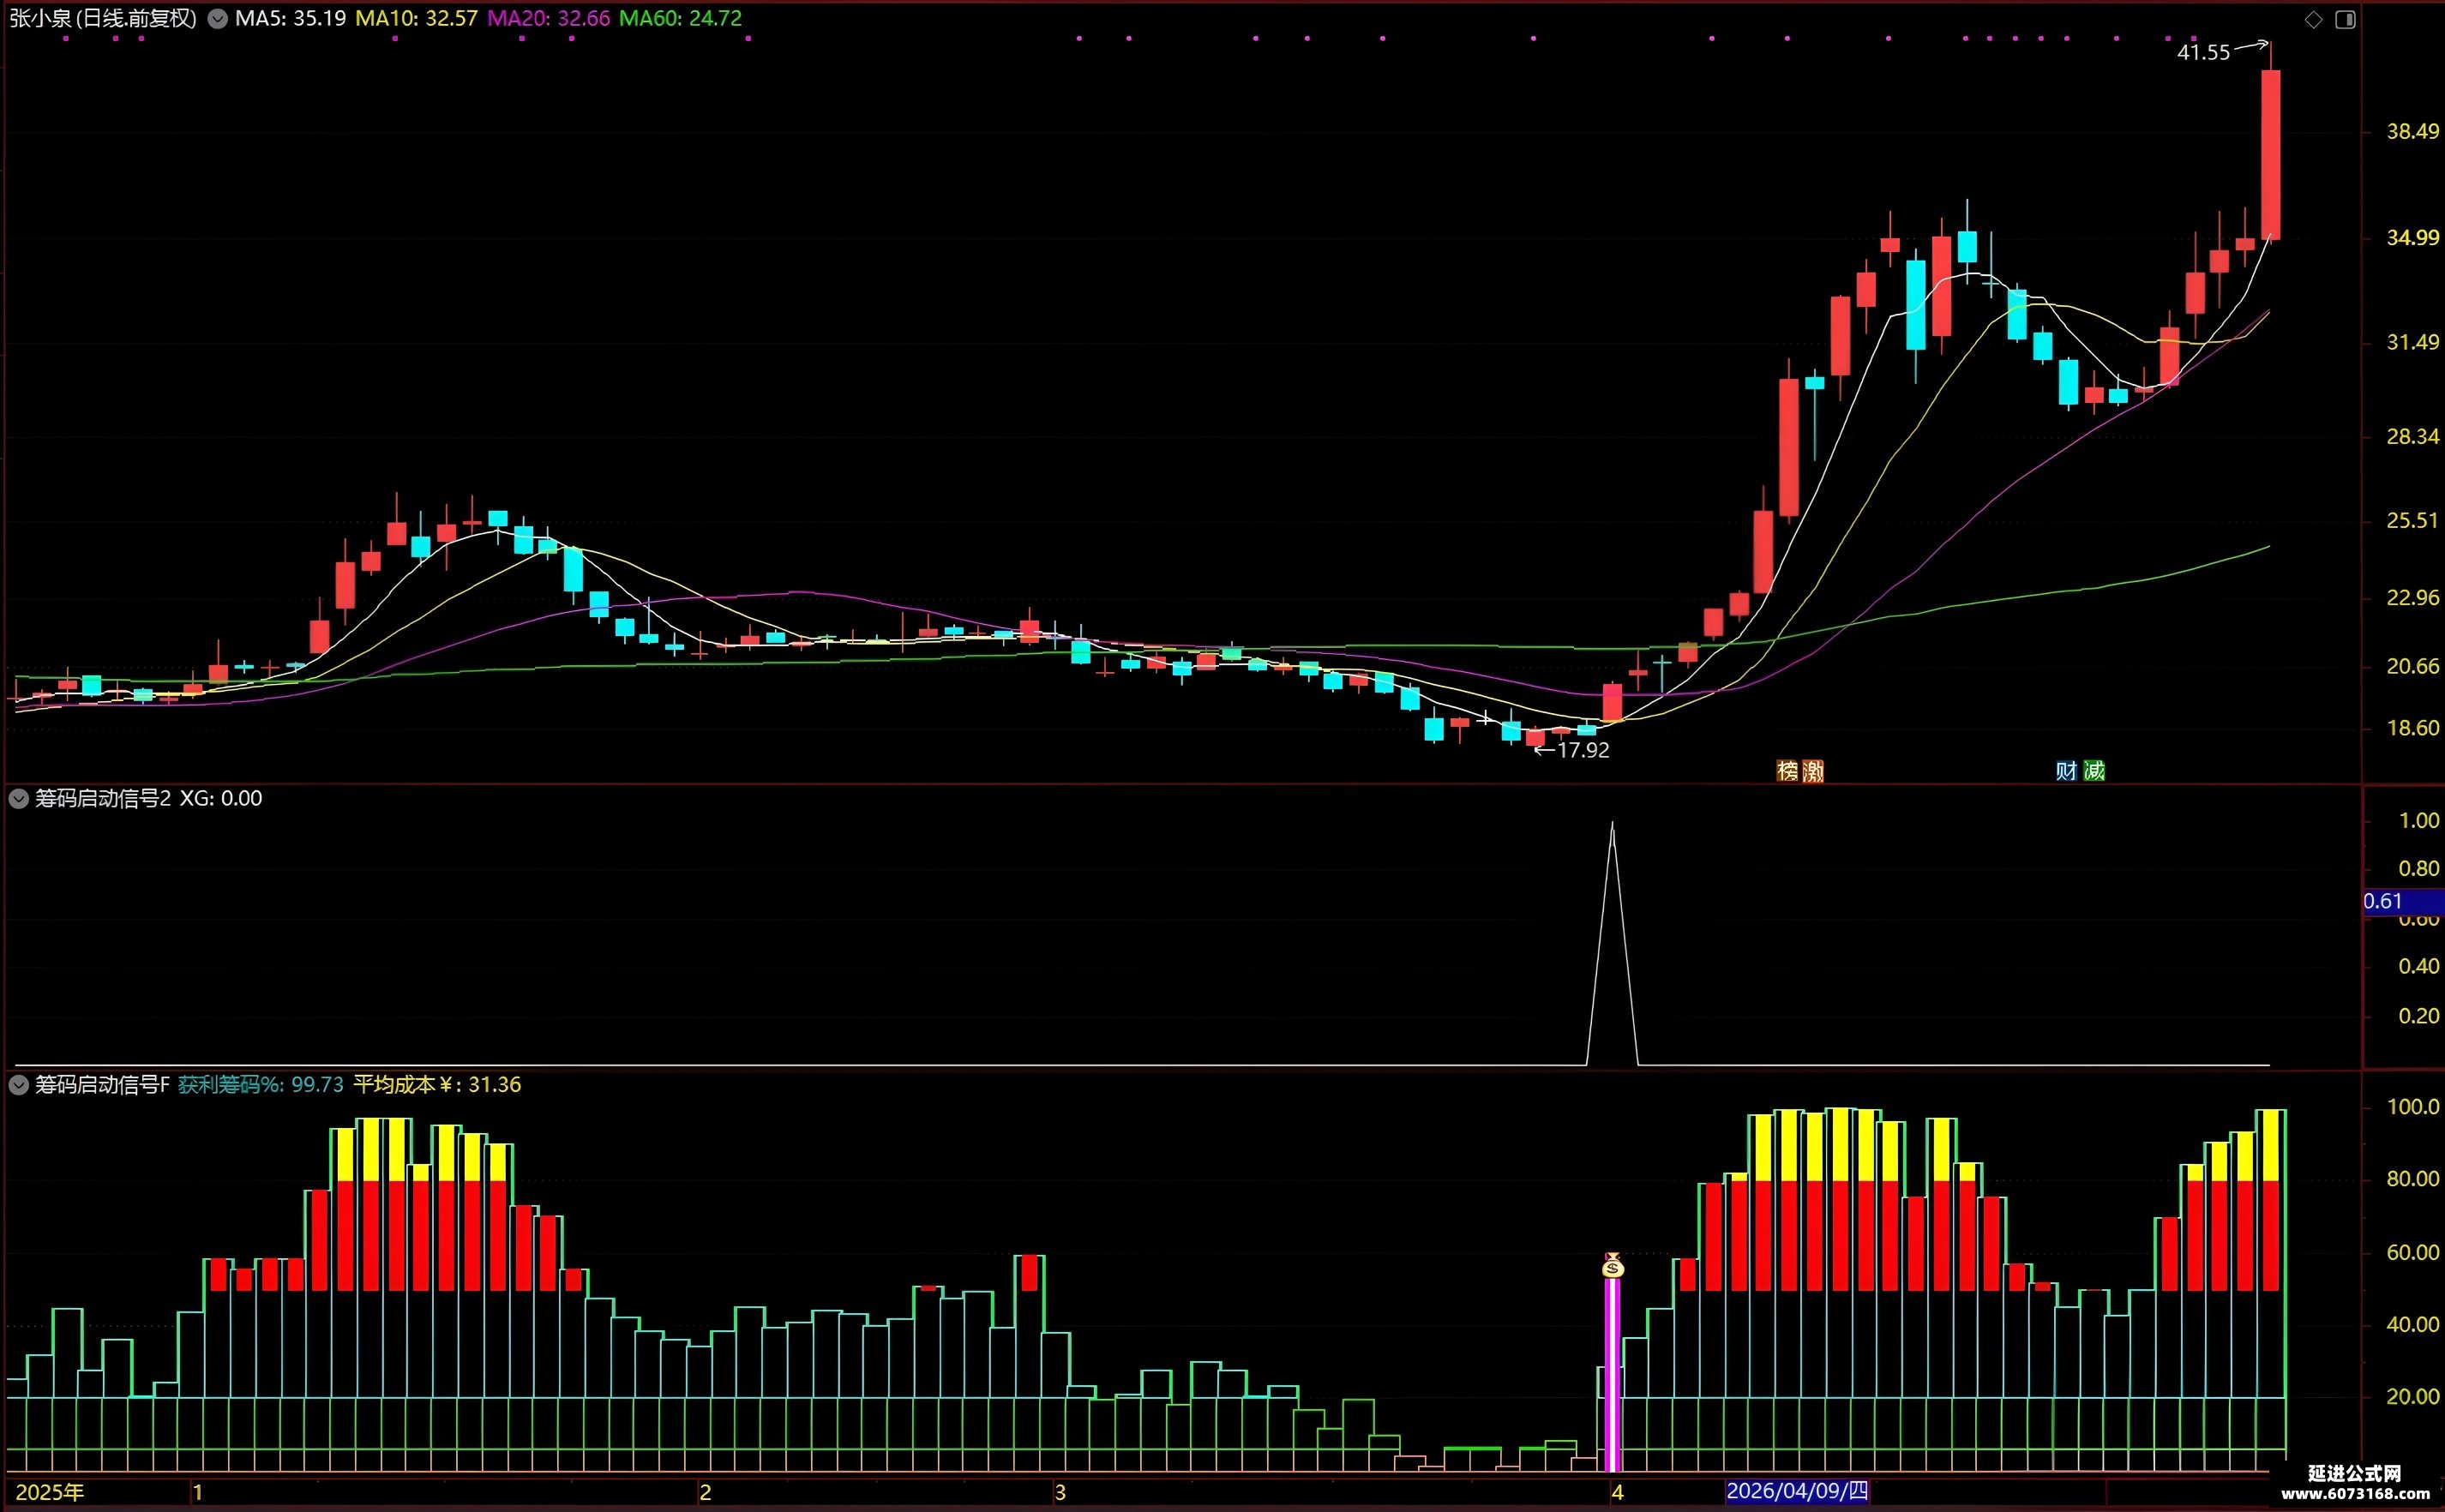Click the 41.55 high price annotation
Viewport: 2445px width, 1512px height.
click(x=2203, y=52)
